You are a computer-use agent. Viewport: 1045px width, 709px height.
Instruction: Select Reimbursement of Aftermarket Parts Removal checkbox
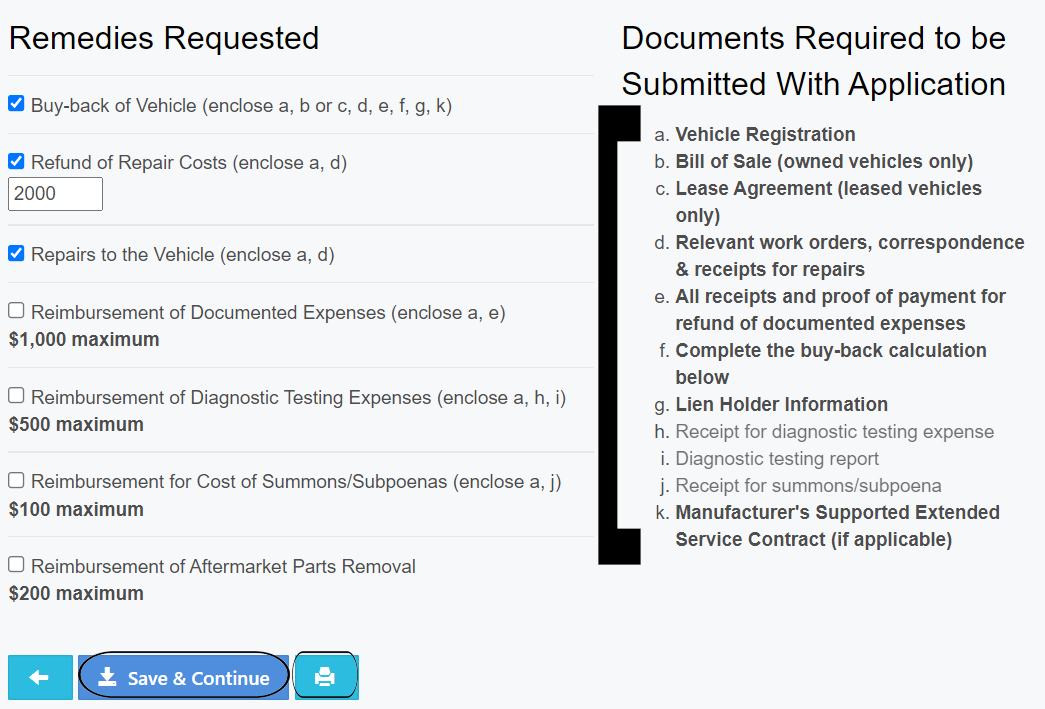(x=16, y=565)
